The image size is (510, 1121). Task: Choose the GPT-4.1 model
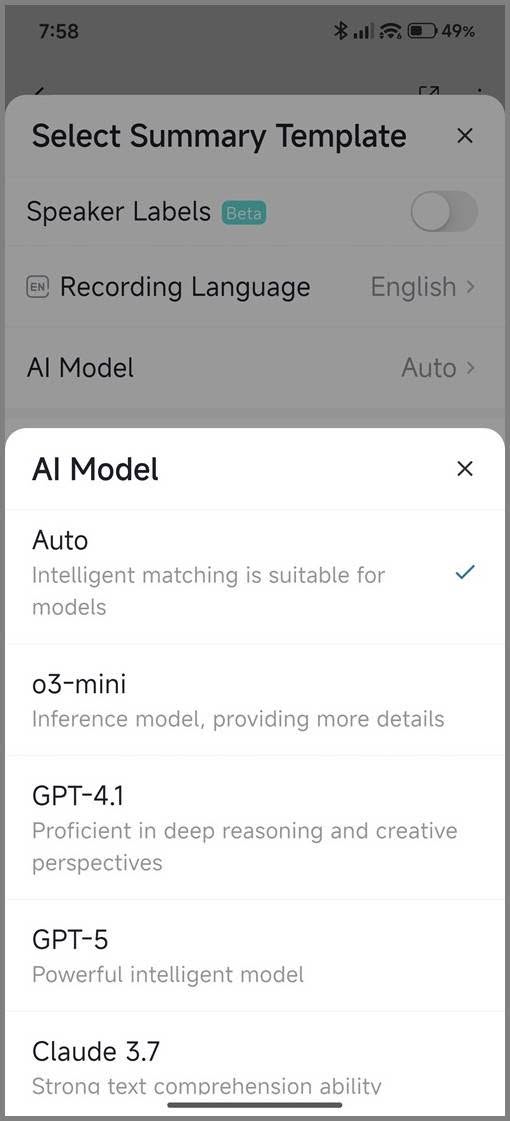255,827
